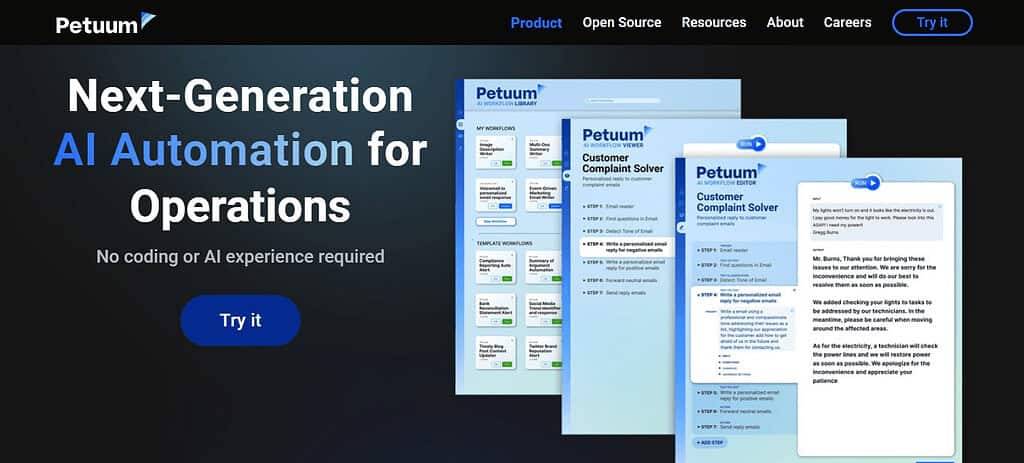Viewport: 1024px width, 463px height.
Task: Expand Step 7 Send reply emails in Editor
Action: 729,426
